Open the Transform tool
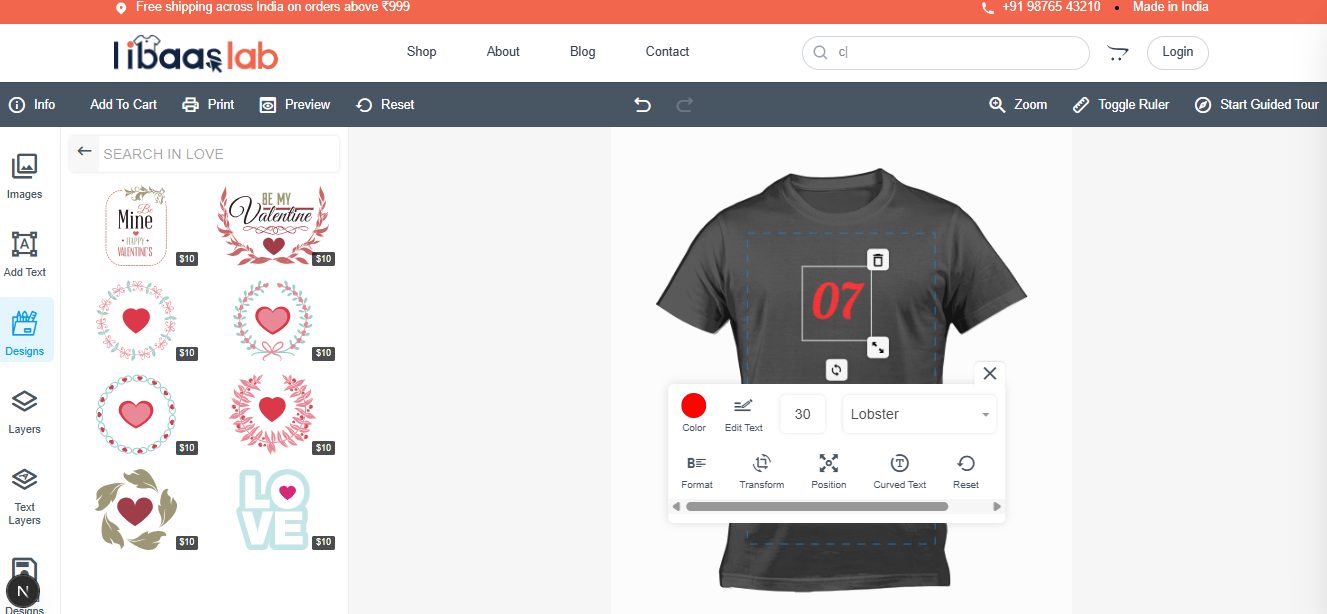The height and width of the screenshot is (614, 1327). click(x=761, y=471)
